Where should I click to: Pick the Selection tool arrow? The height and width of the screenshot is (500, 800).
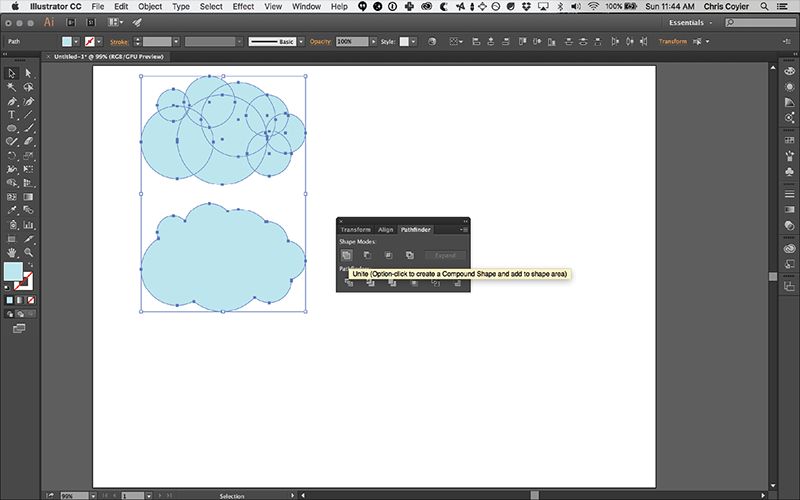point(11,73)
